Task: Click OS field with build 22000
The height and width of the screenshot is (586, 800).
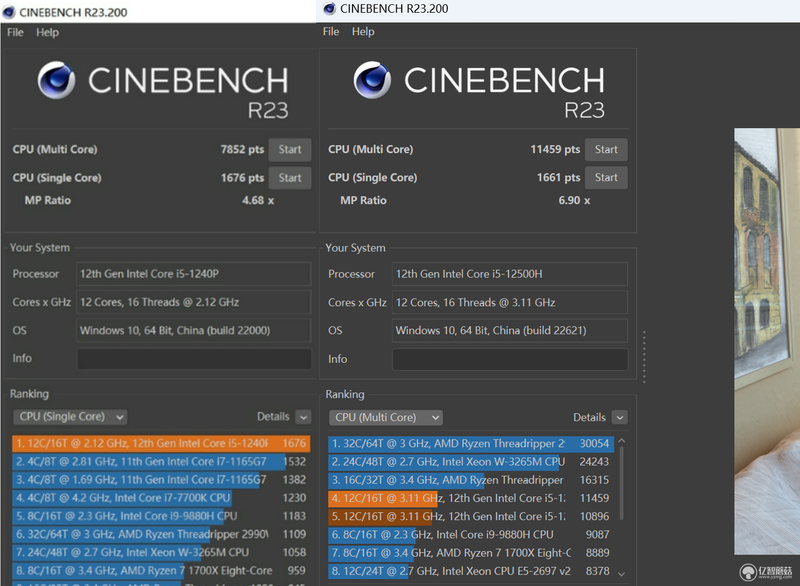Action: pyautogui.click(x=194, y=330)
